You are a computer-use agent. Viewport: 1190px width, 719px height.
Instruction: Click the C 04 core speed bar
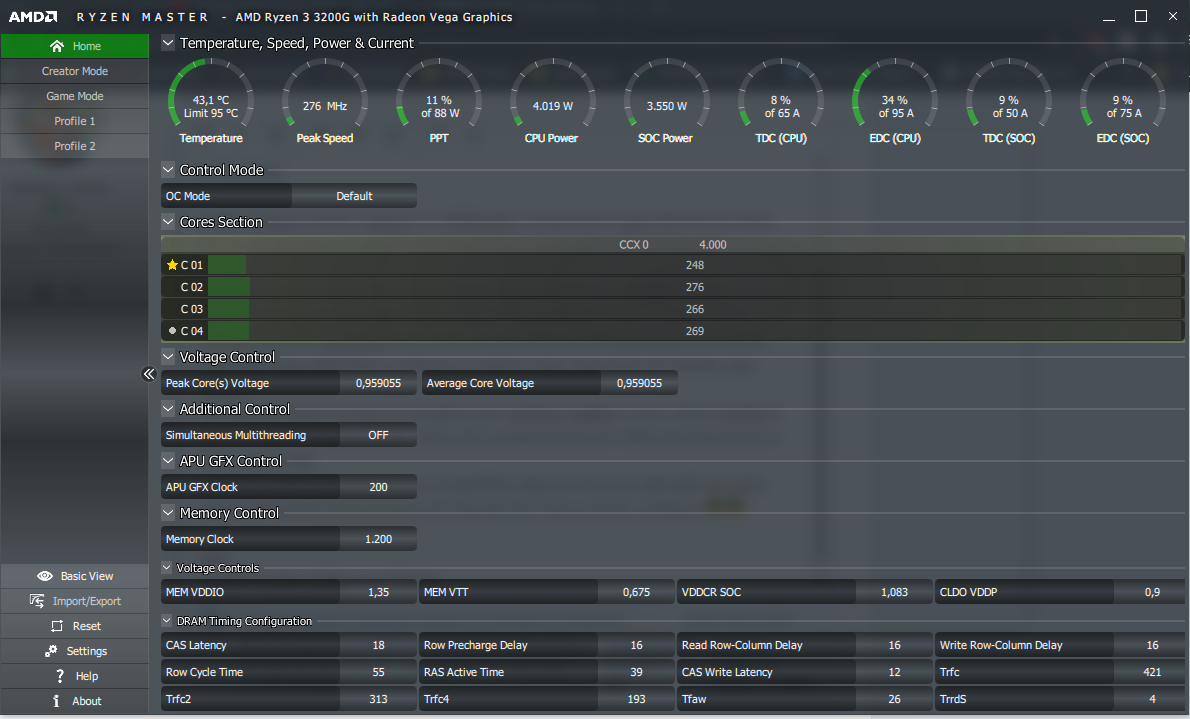[695, 331]
